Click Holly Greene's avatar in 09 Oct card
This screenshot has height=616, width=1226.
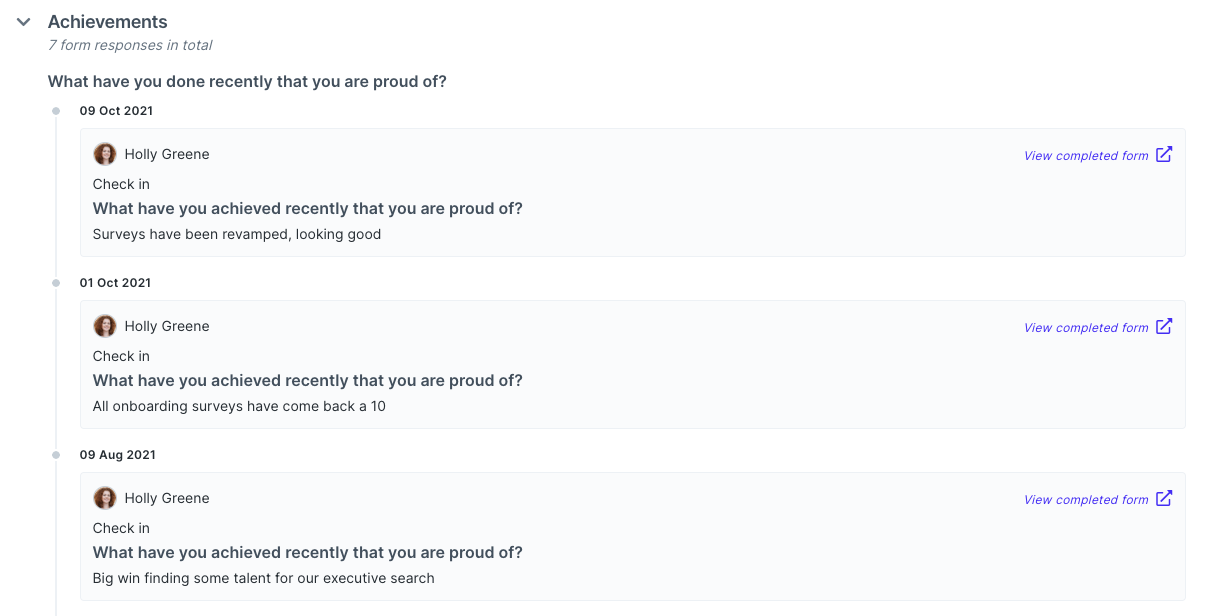[x=105, y=154]
